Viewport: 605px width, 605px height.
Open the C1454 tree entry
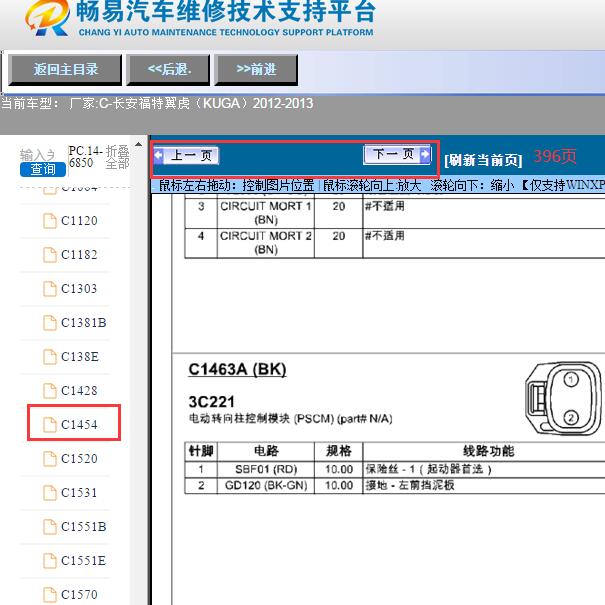79,424
